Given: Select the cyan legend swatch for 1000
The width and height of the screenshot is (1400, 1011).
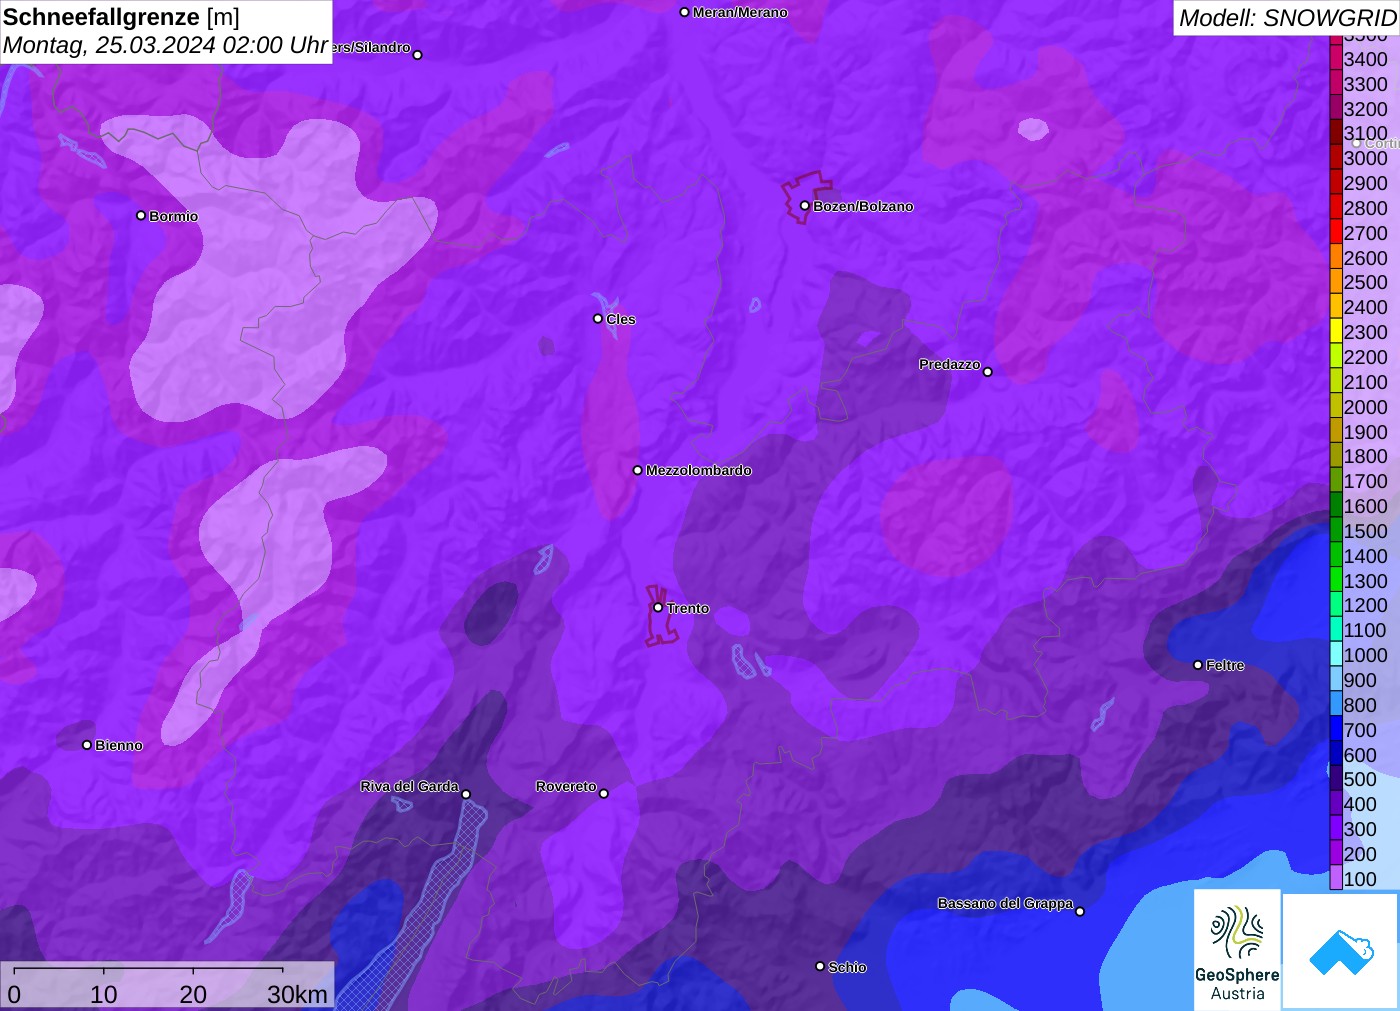Looking at the screenshot, I should 1336,654.
